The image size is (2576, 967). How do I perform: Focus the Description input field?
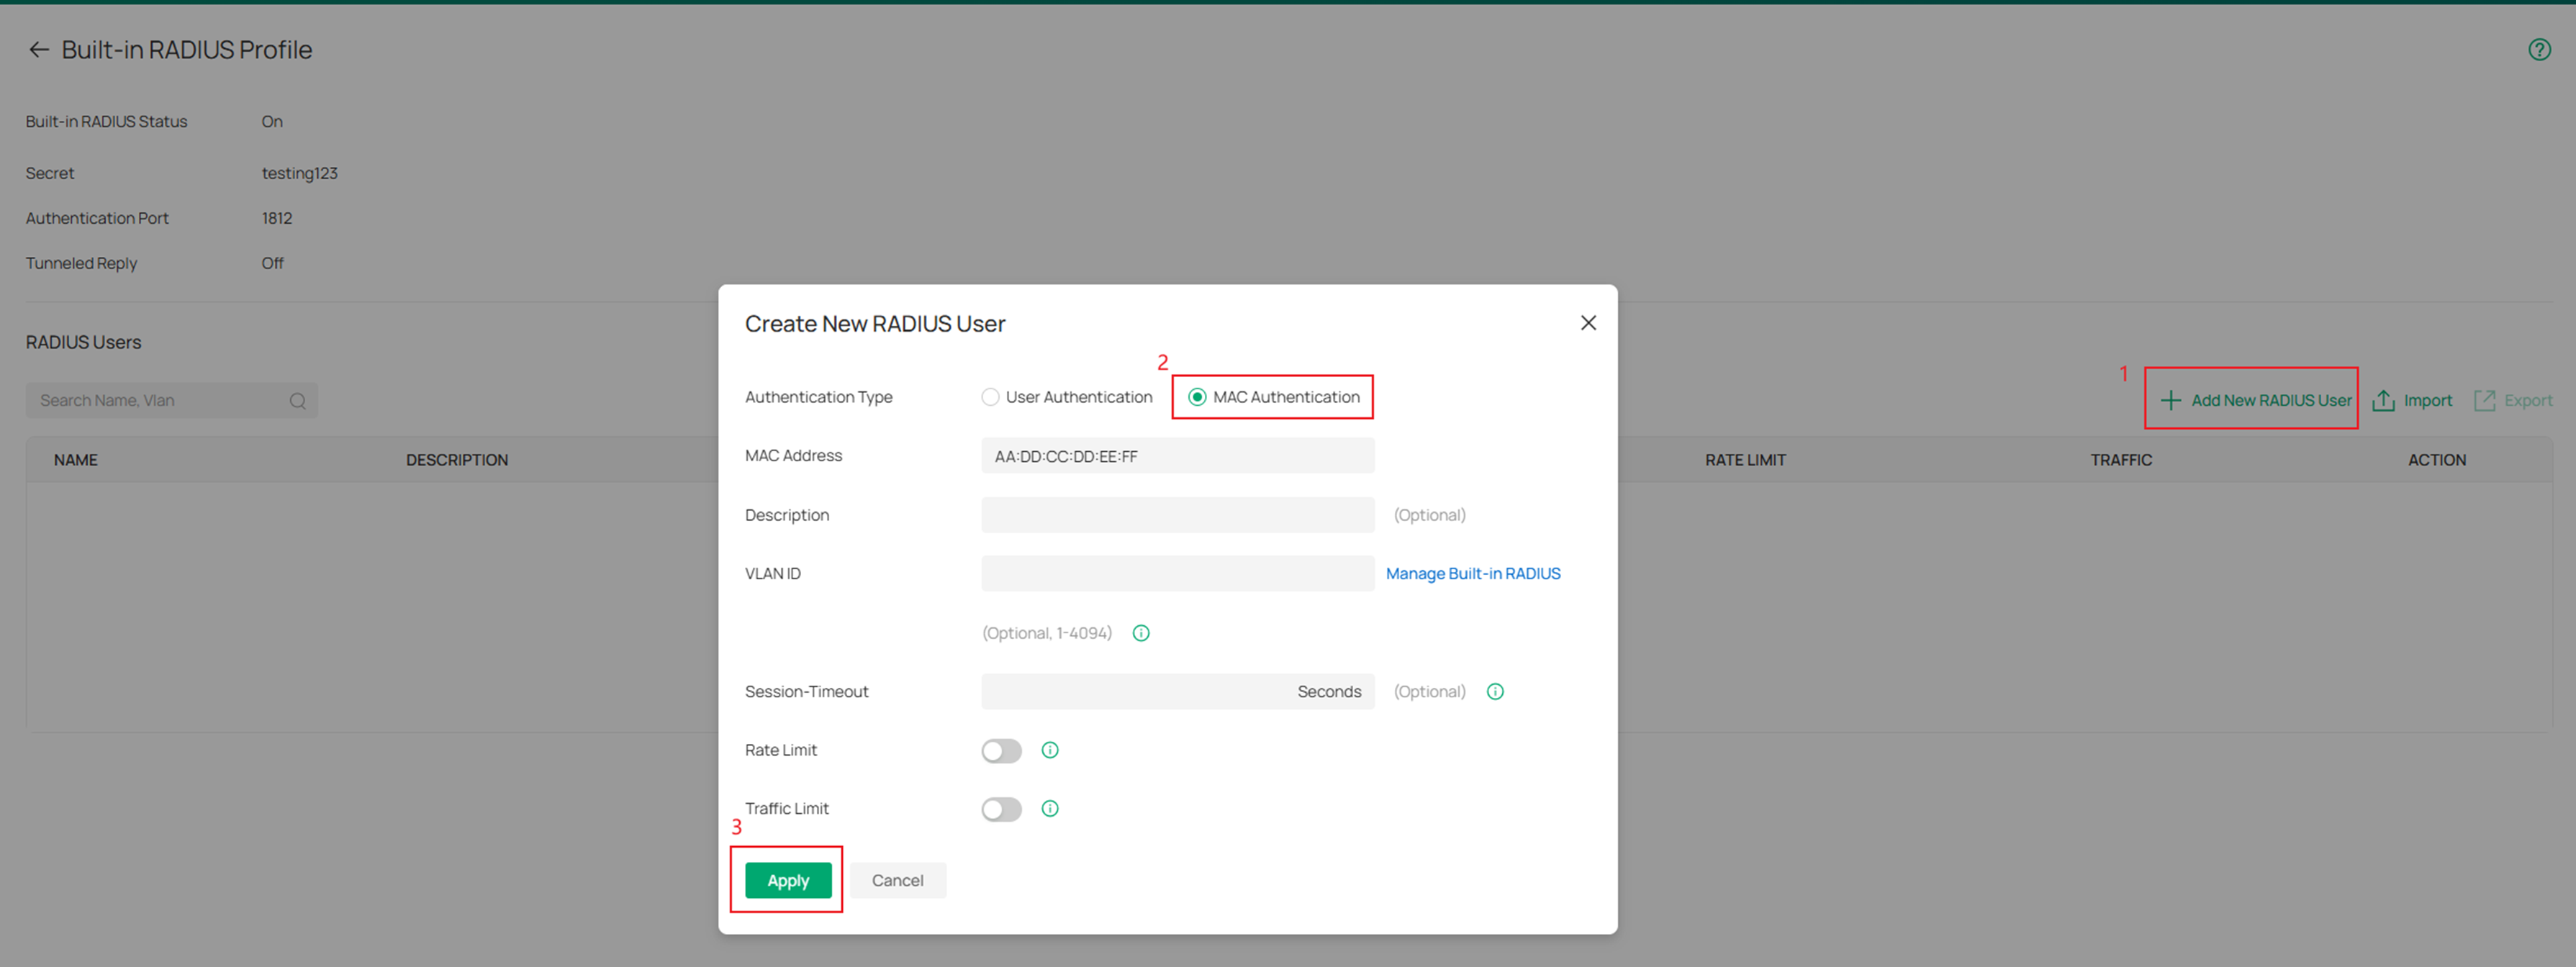1178,515
